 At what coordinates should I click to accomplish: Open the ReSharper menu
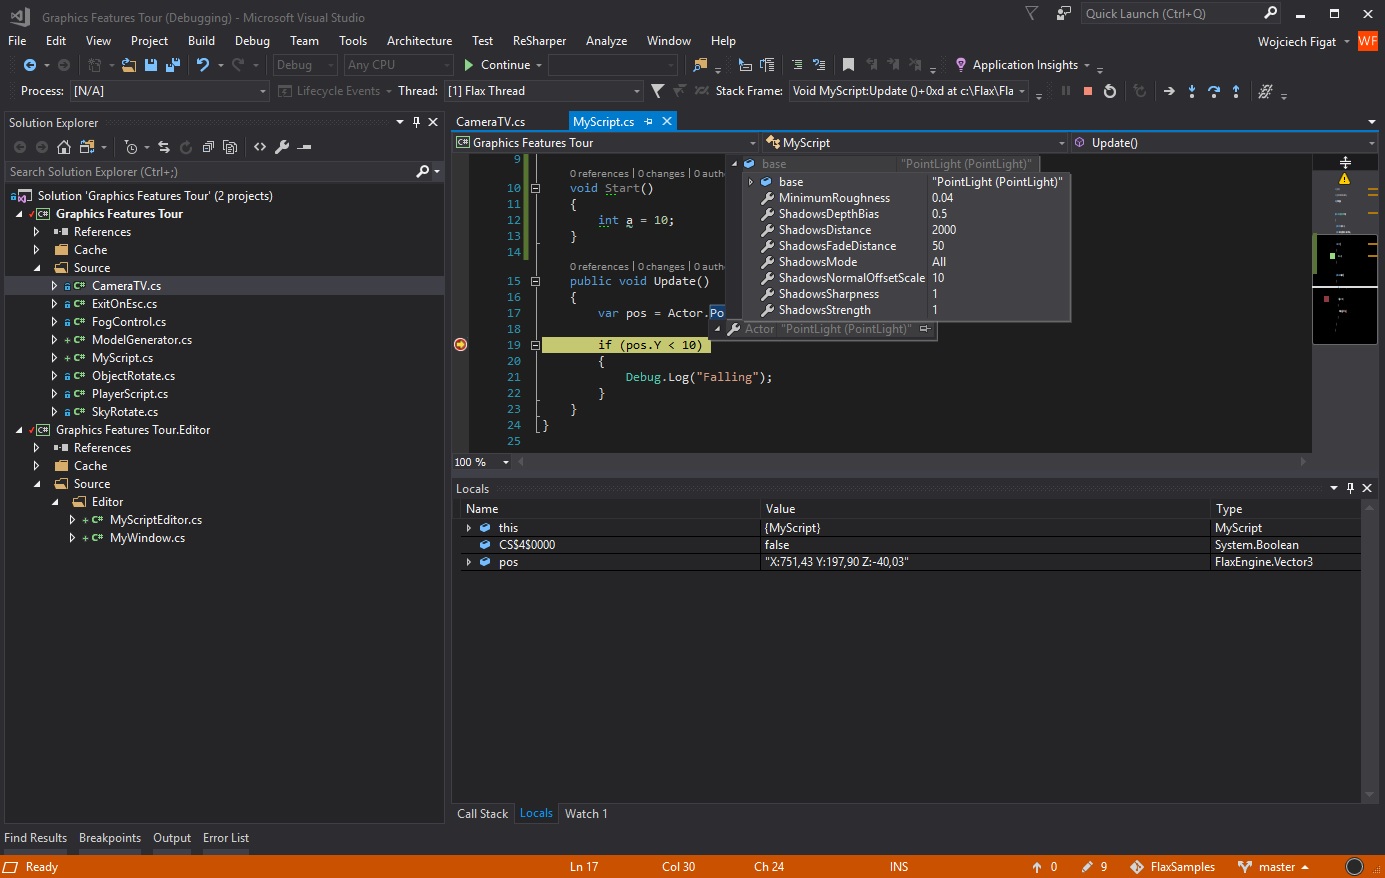click(x=539, y=41)
